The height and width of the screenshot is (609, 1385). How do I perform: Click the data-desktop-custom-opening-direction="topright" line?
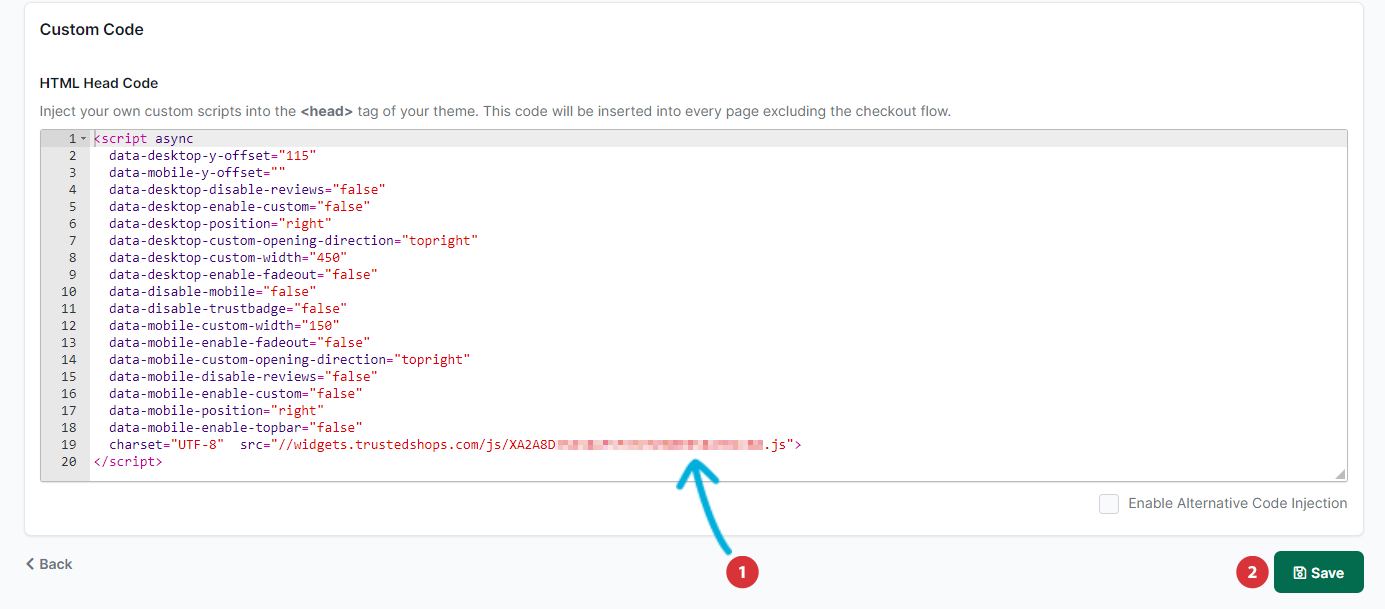point(294,240)
